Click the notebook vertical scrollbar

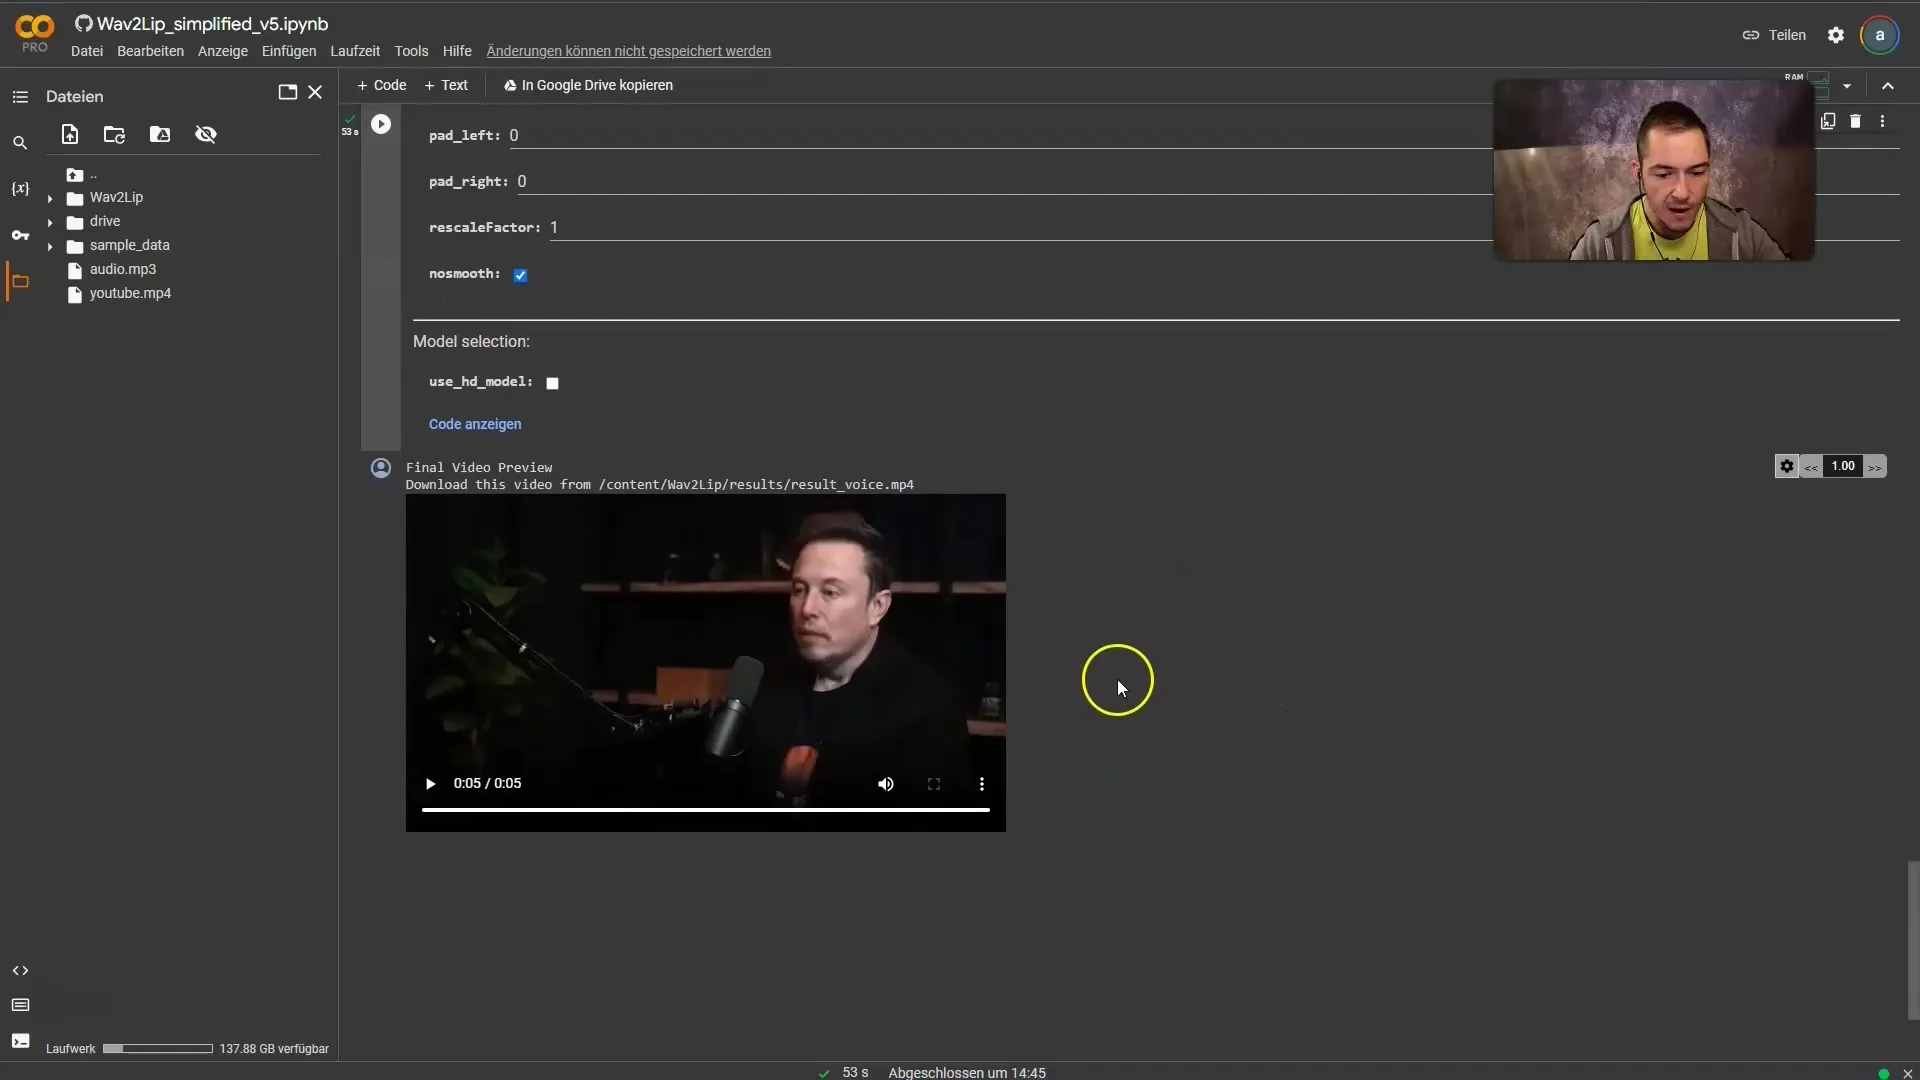[x=1913, y=940]
